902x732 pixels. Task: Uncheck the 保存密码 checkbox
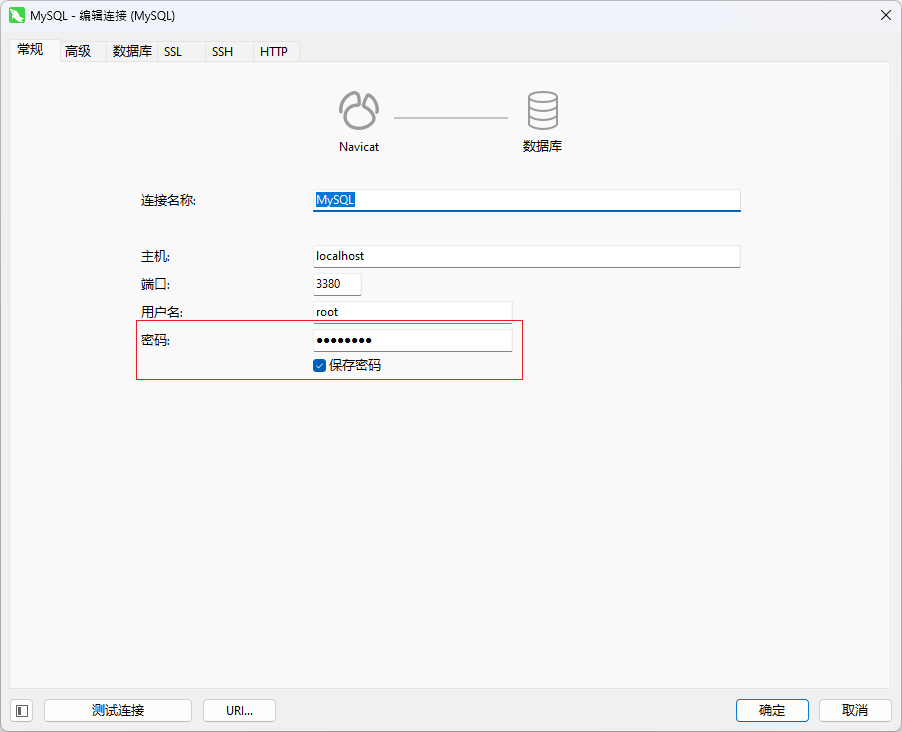pos(319,365)
